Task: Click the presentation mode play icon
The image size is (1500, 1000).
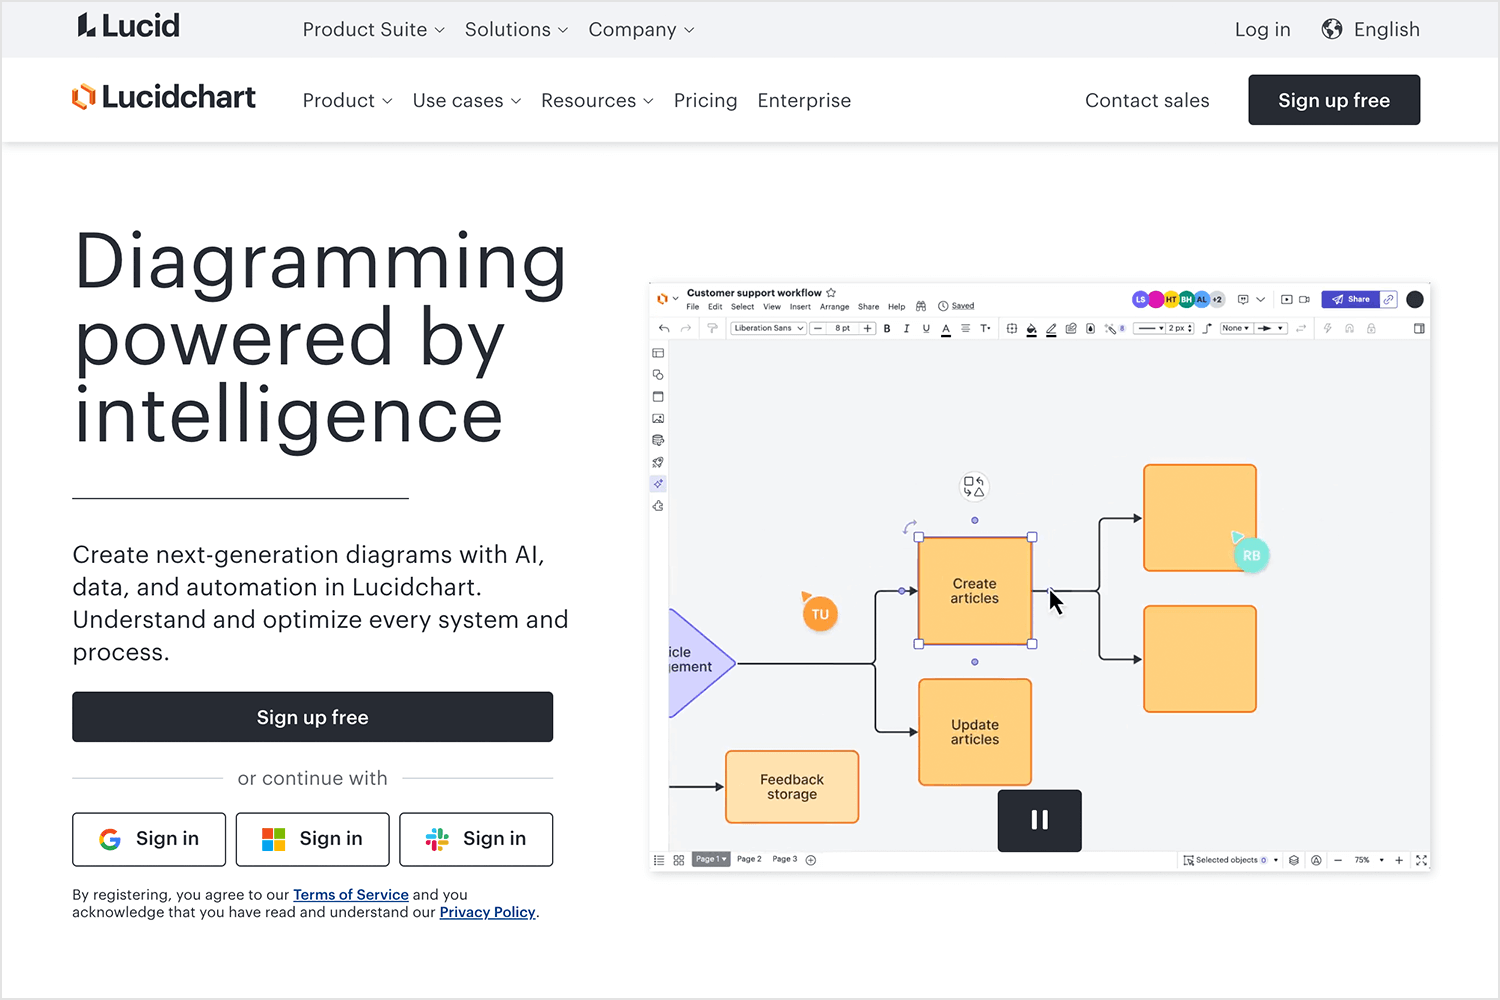Action: pos(1287,299)
